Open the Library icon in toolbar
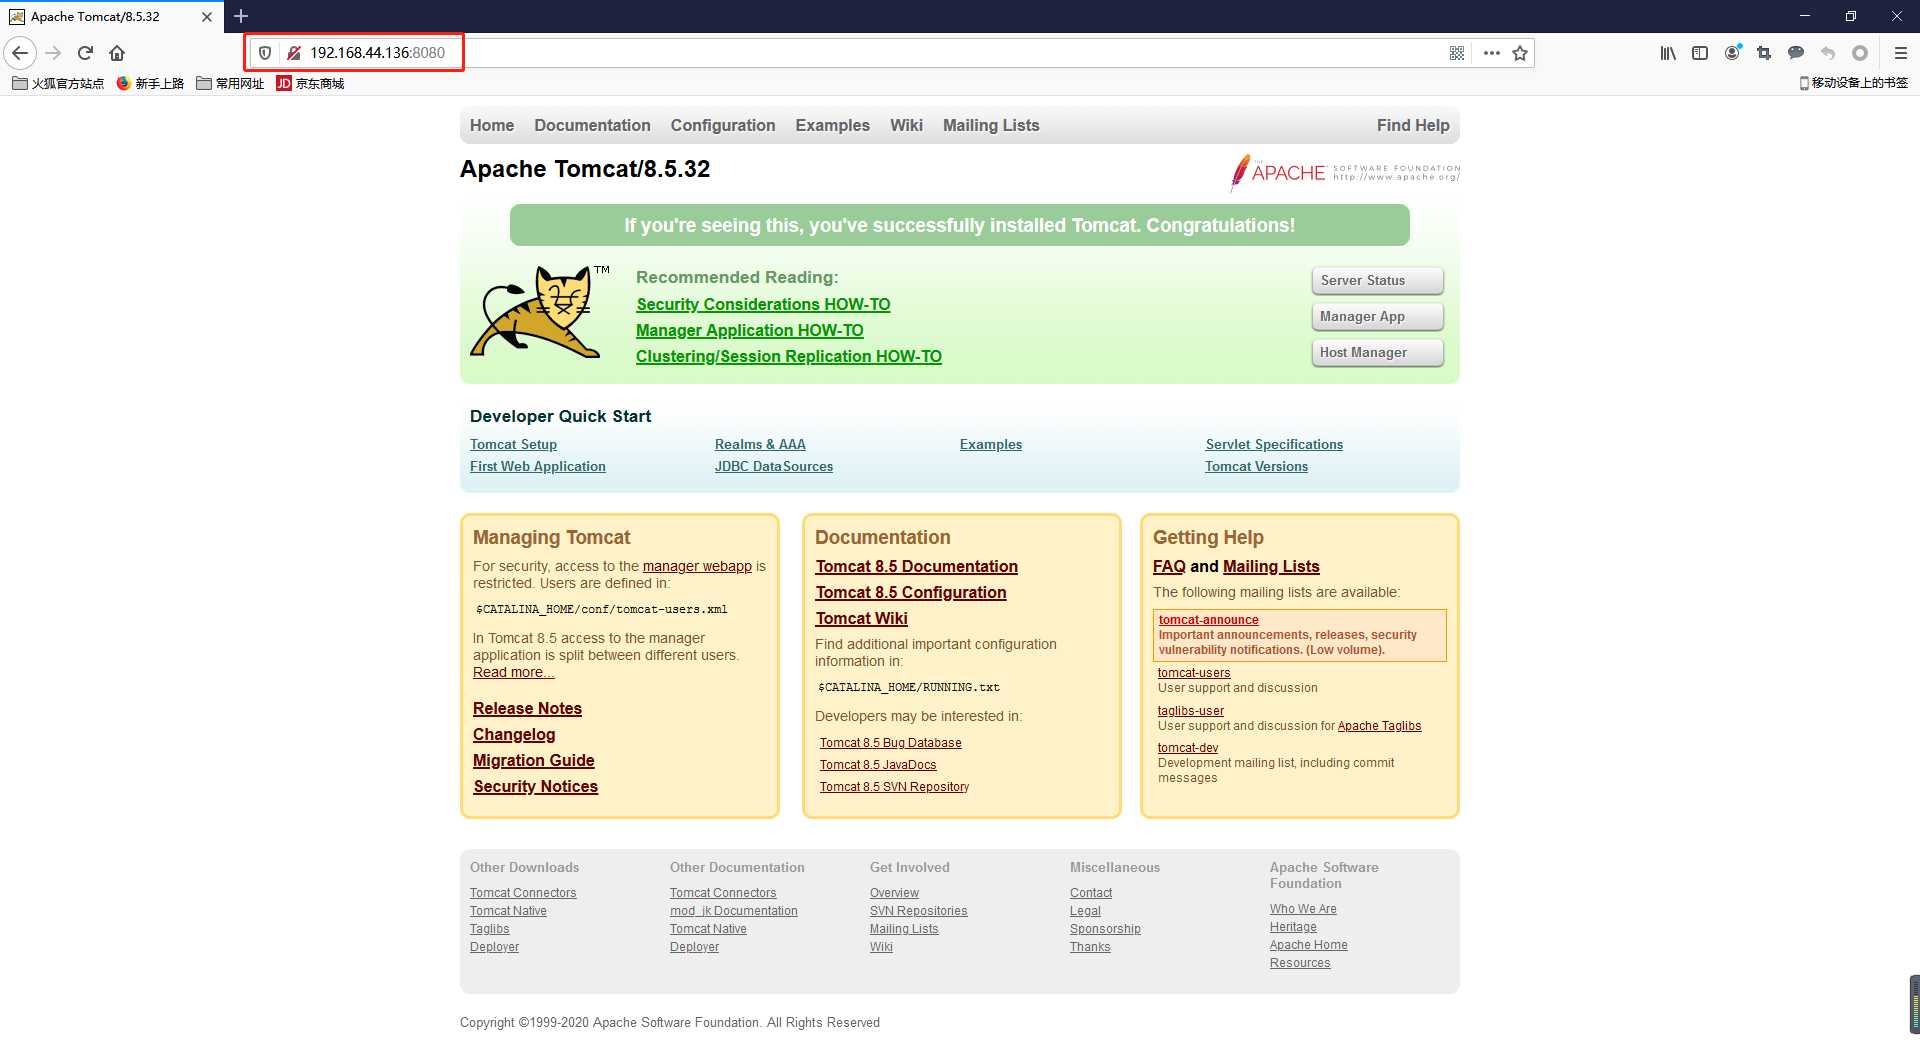Screen dimensions: 1920x1040 (1668, 53)
